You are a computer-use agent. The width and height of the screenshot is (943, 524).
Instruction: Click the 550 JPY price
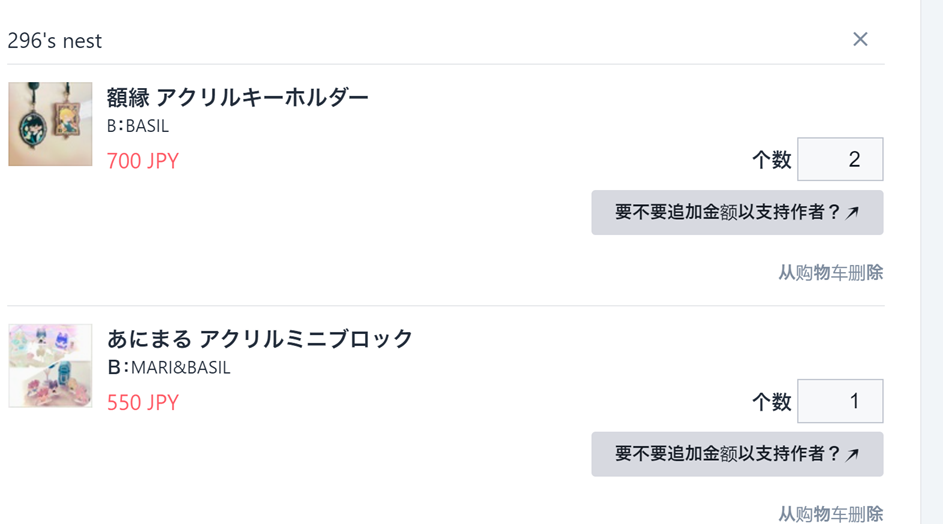click(143, 403)
